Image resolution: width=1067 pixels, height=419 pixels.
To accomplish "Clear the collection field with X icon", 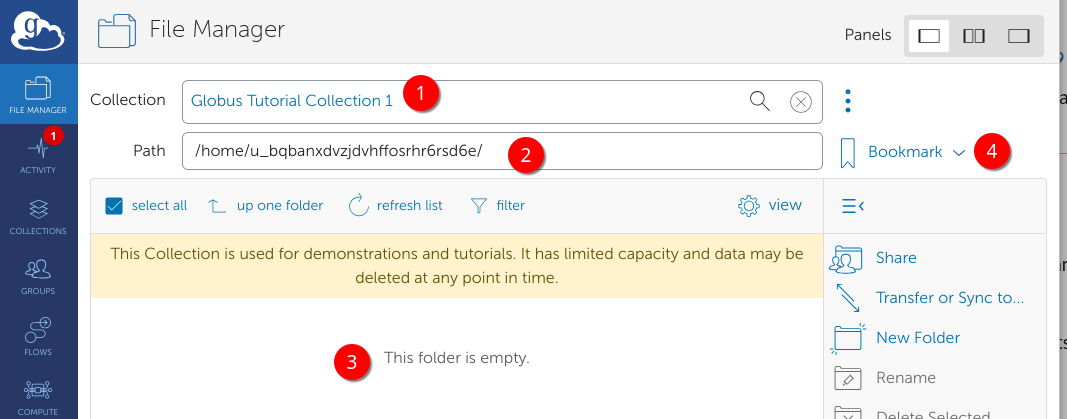I will pyautogui.click(x=799, y=100).
